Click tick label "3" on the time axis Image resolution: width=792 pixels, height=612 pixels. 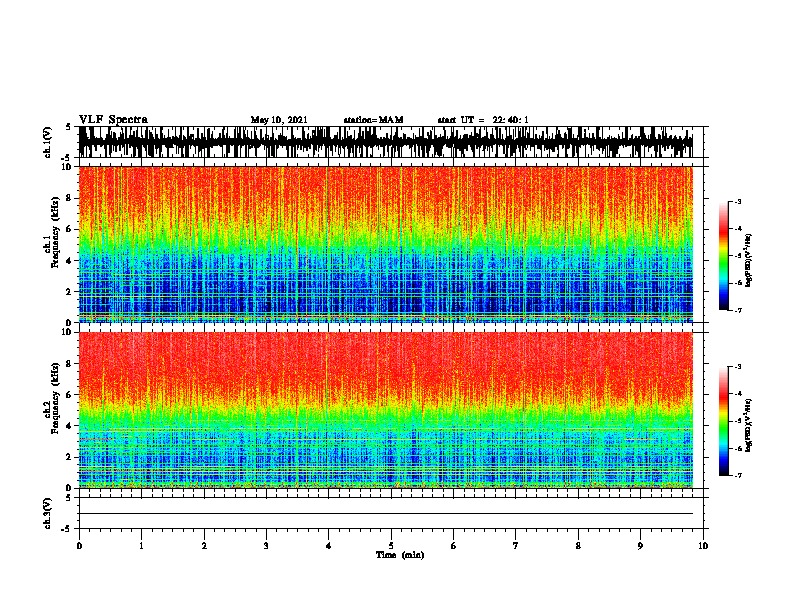266,546
